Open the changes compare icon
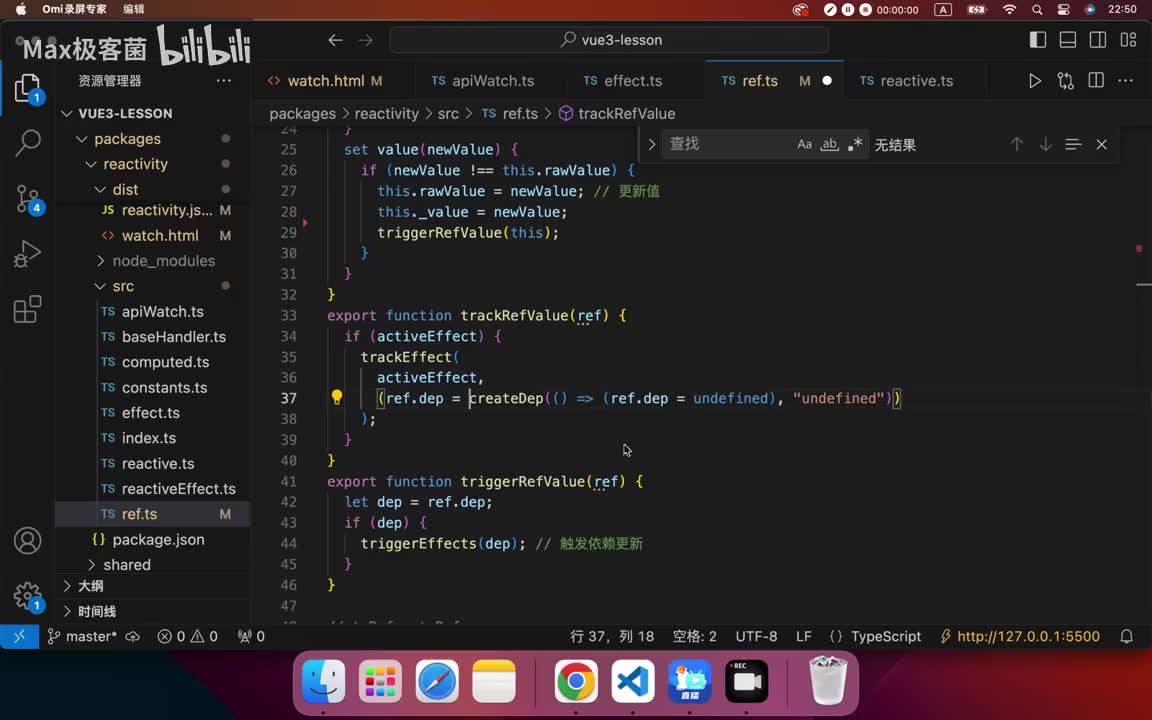This screenshot has height=720, width=1152. pyautogui.click(x=1065, y=81)
